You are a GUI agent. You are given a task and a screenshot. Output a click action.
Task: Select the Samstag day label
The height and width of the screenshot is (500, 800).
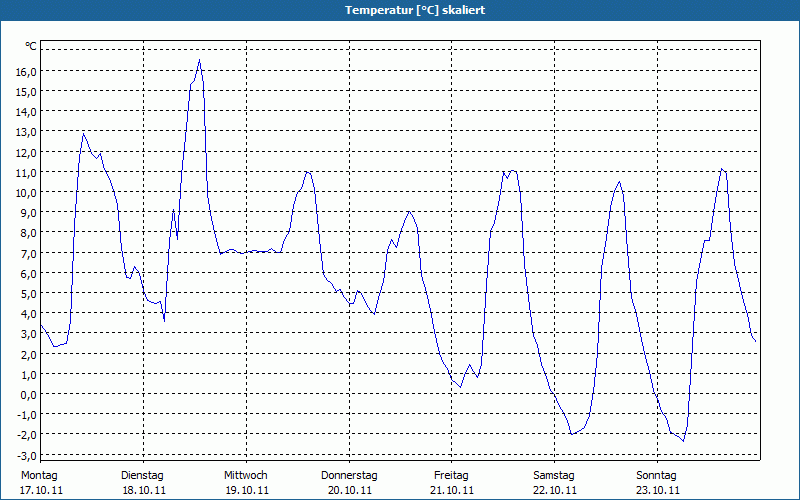point(554,475)
